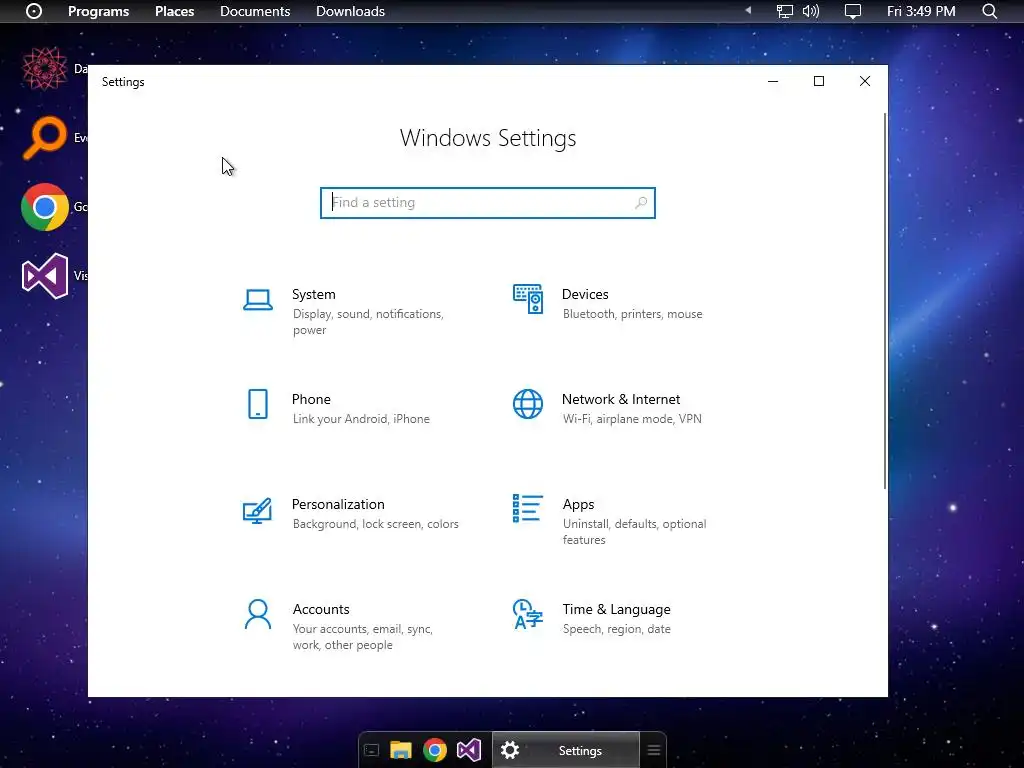Open the Places menu
The width and height of the screenshot is (1024, 768).
point(174,12)
